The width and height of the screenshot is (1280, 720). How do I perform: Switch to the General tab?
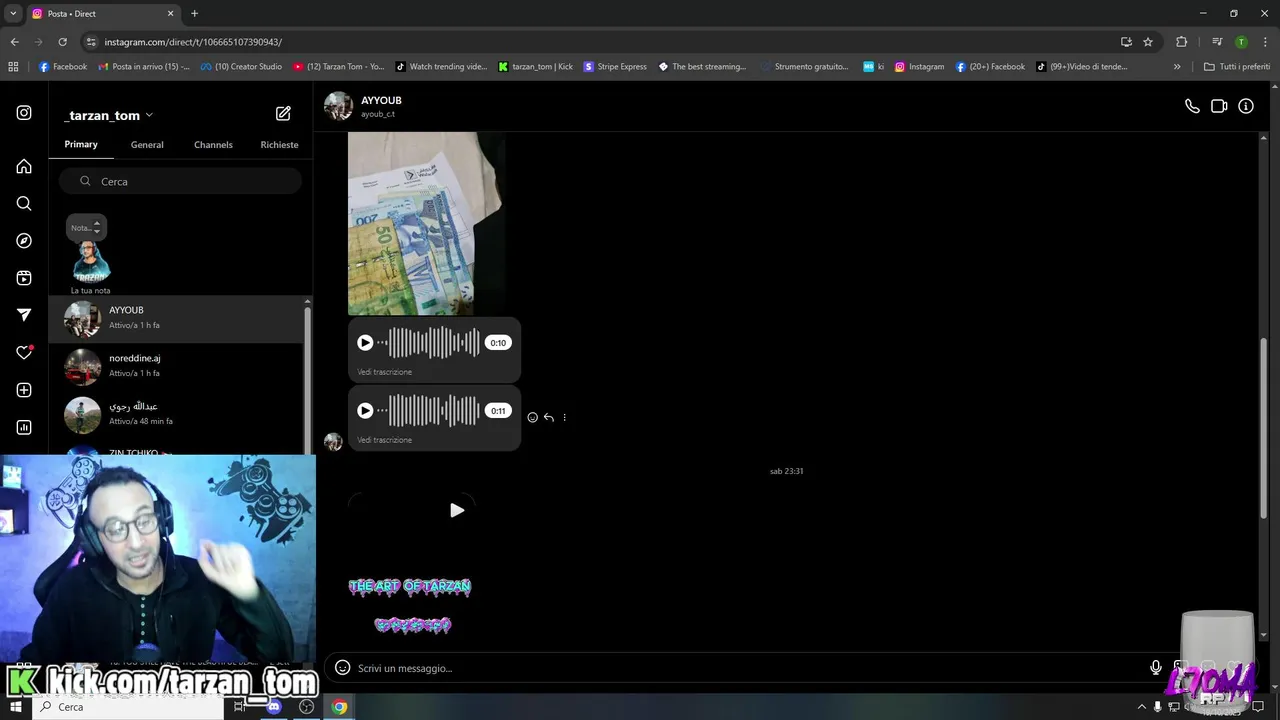pos(147,145)
